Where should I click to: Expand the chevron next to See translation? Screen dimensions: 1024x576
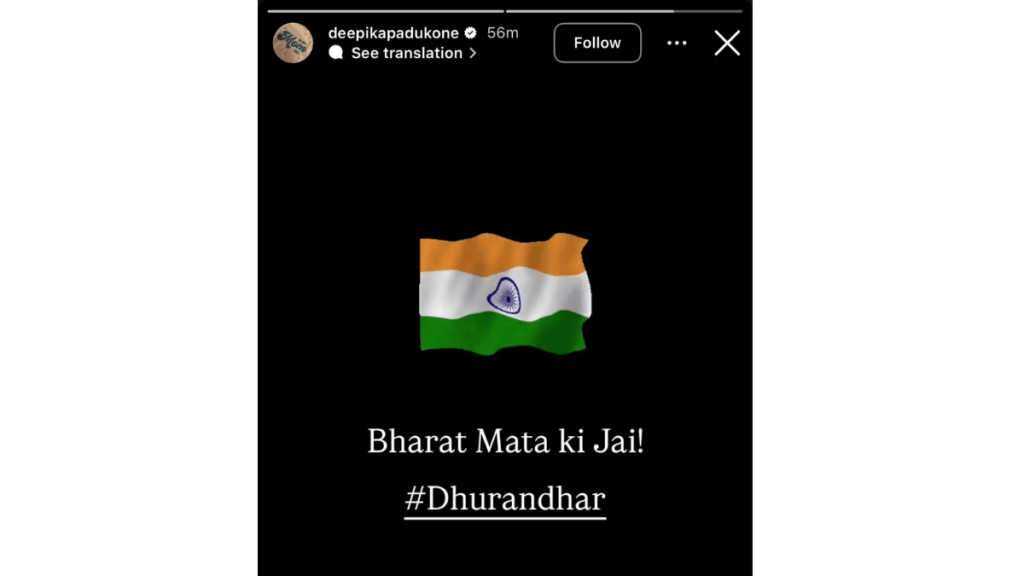click(473, 53)
